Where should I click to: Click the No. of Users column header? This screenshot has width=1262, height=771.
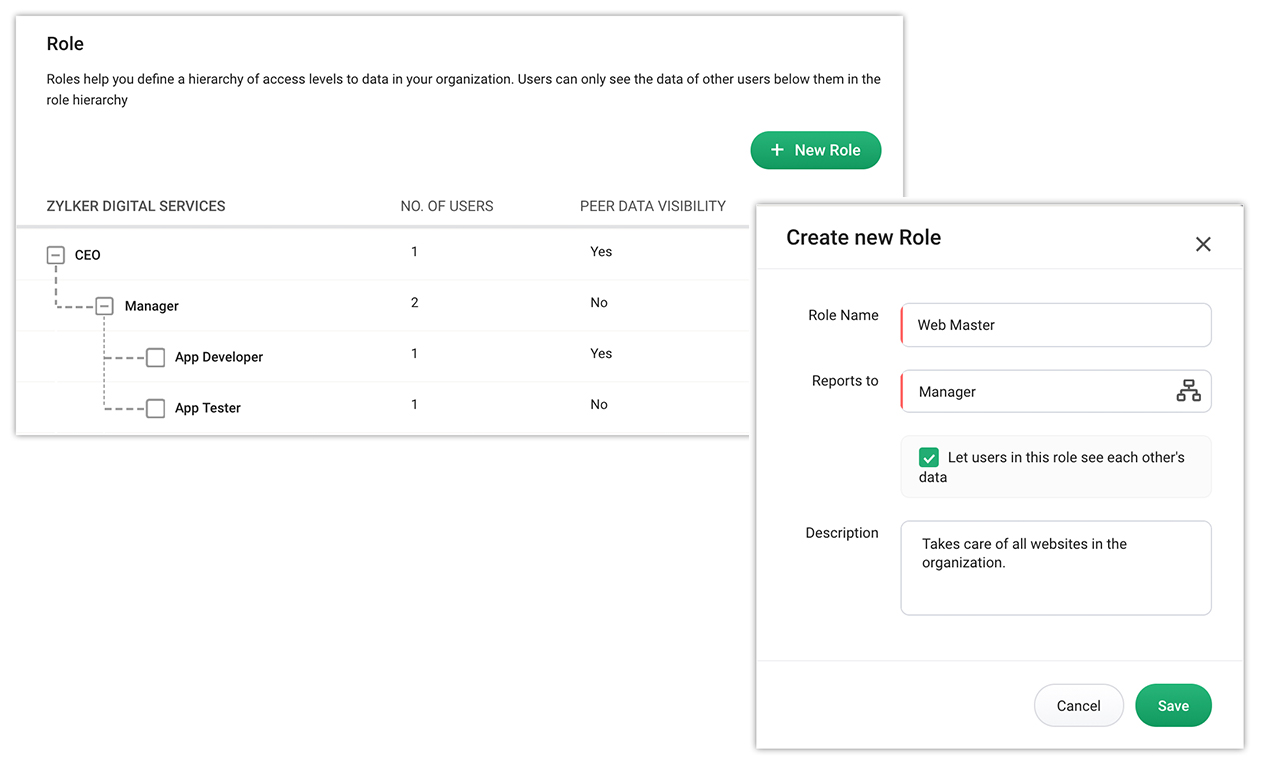point(447,206)
